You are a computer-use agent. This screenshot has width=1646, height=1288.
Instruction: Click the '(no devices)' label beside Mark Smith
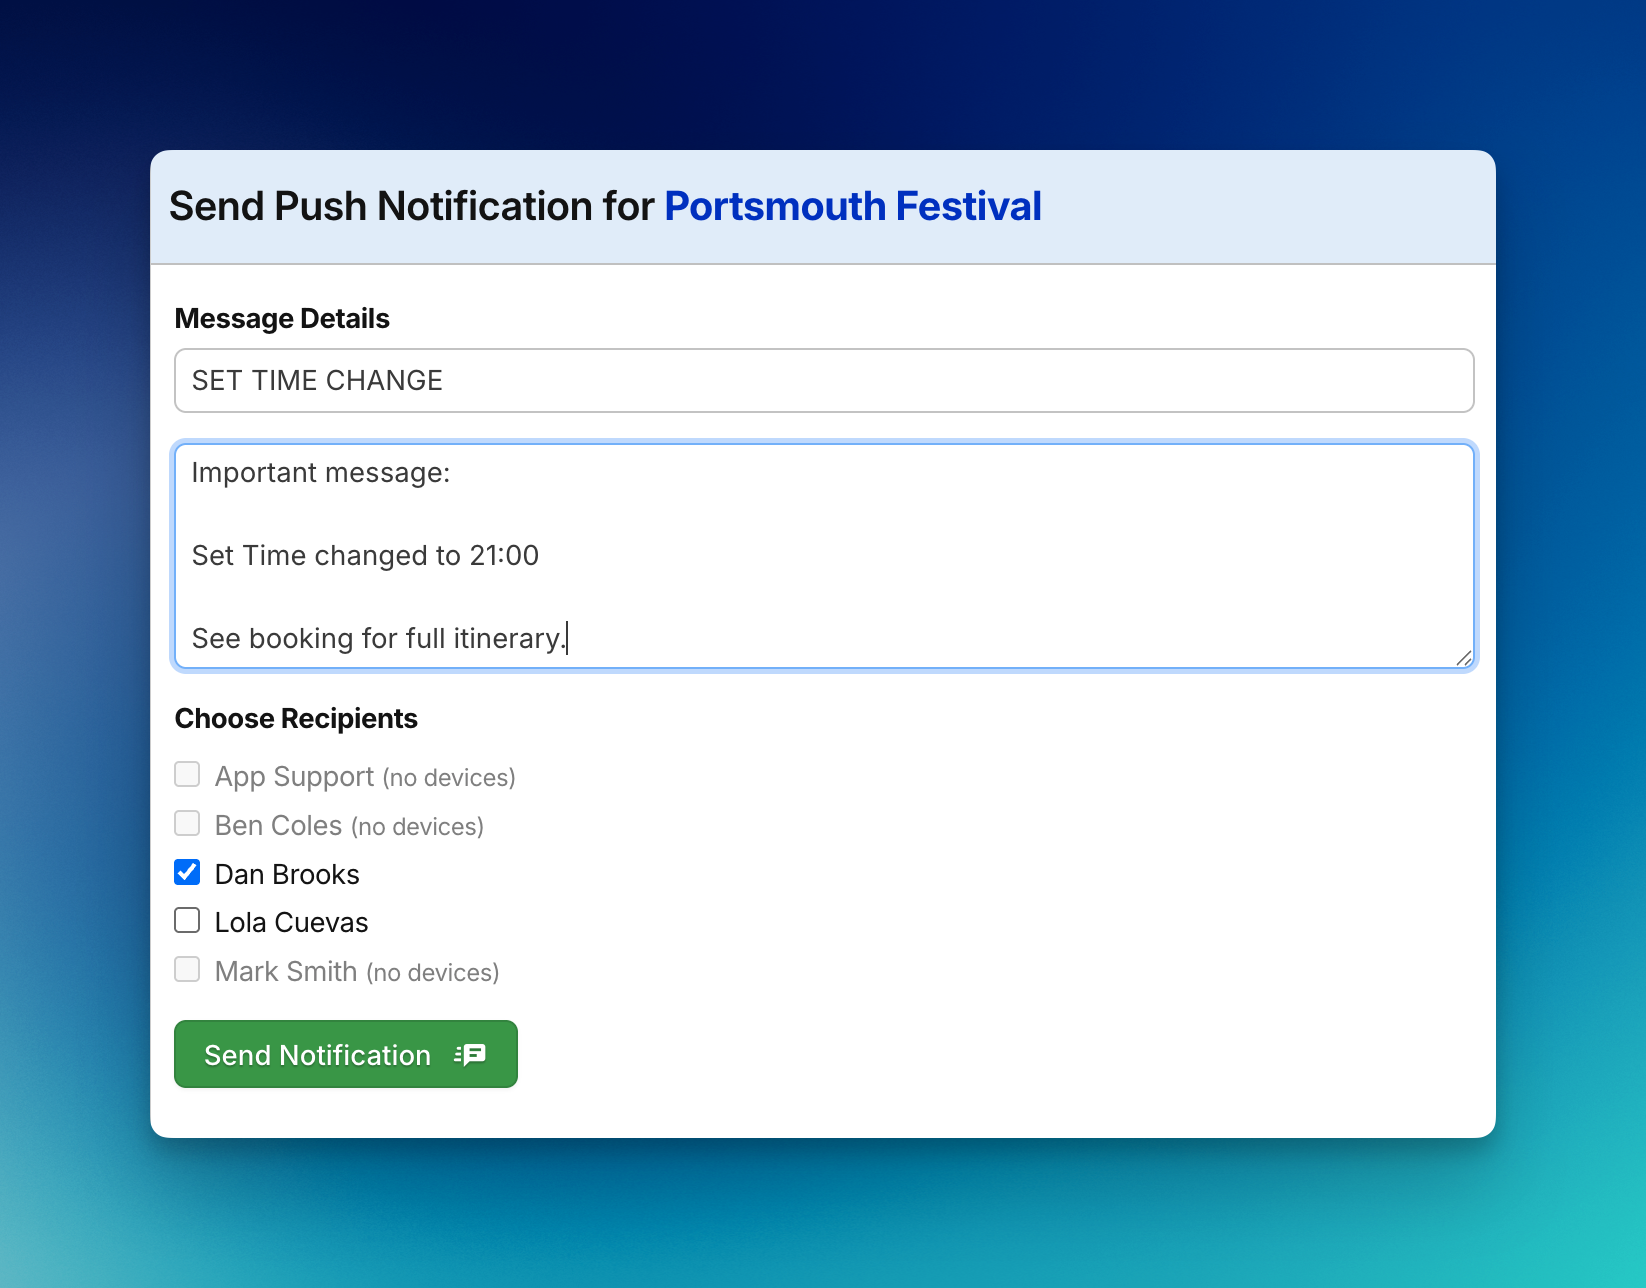click(432, 972)
